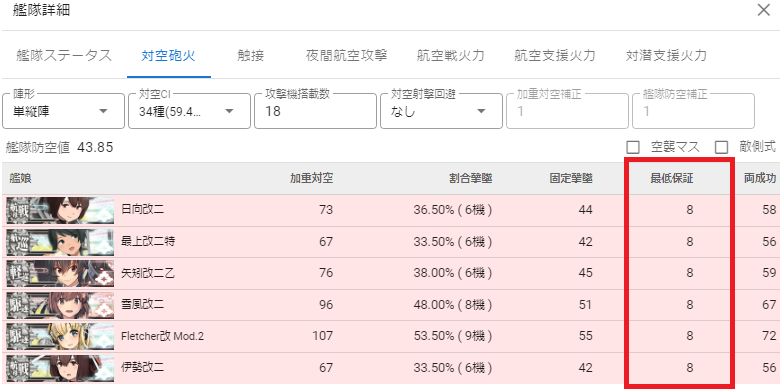Click the 最上改二特 ship banner thumbnail
The width and height of the screenshot is (784, 390).
click(x=60, y=242)
